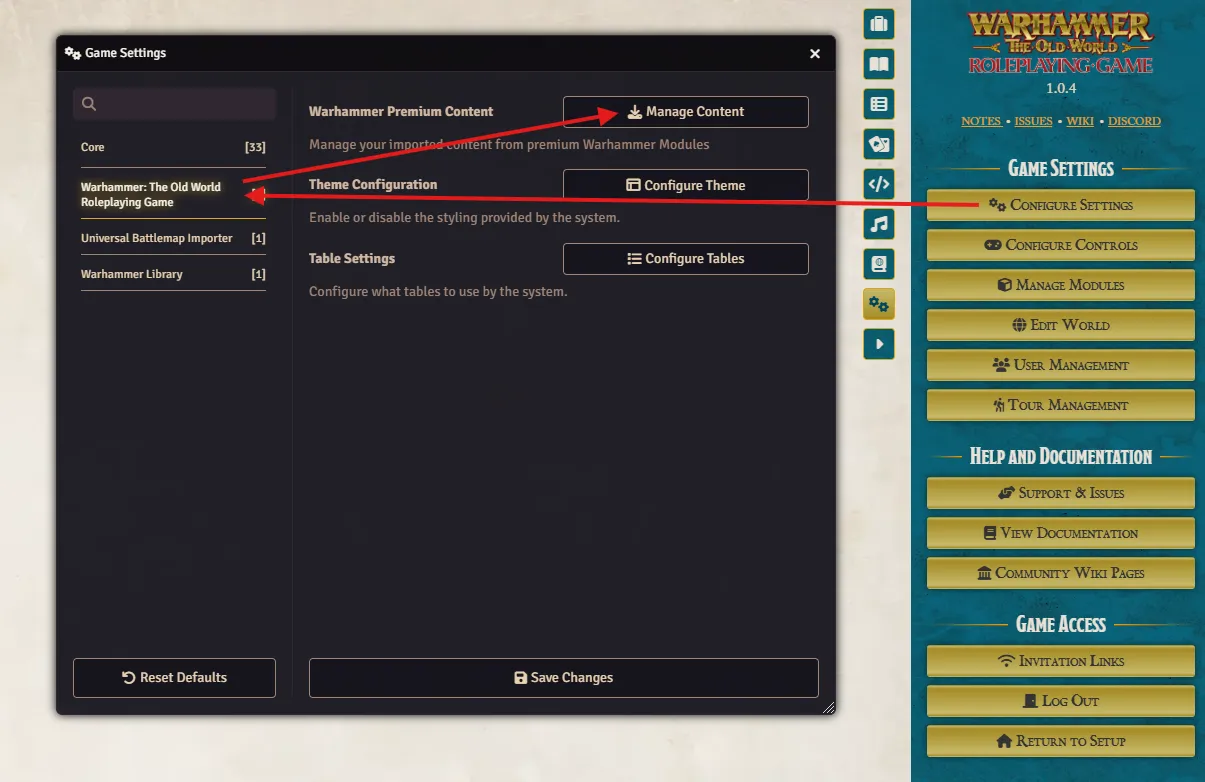Open the Items suitcase sidebar tab

pos(878,24)
